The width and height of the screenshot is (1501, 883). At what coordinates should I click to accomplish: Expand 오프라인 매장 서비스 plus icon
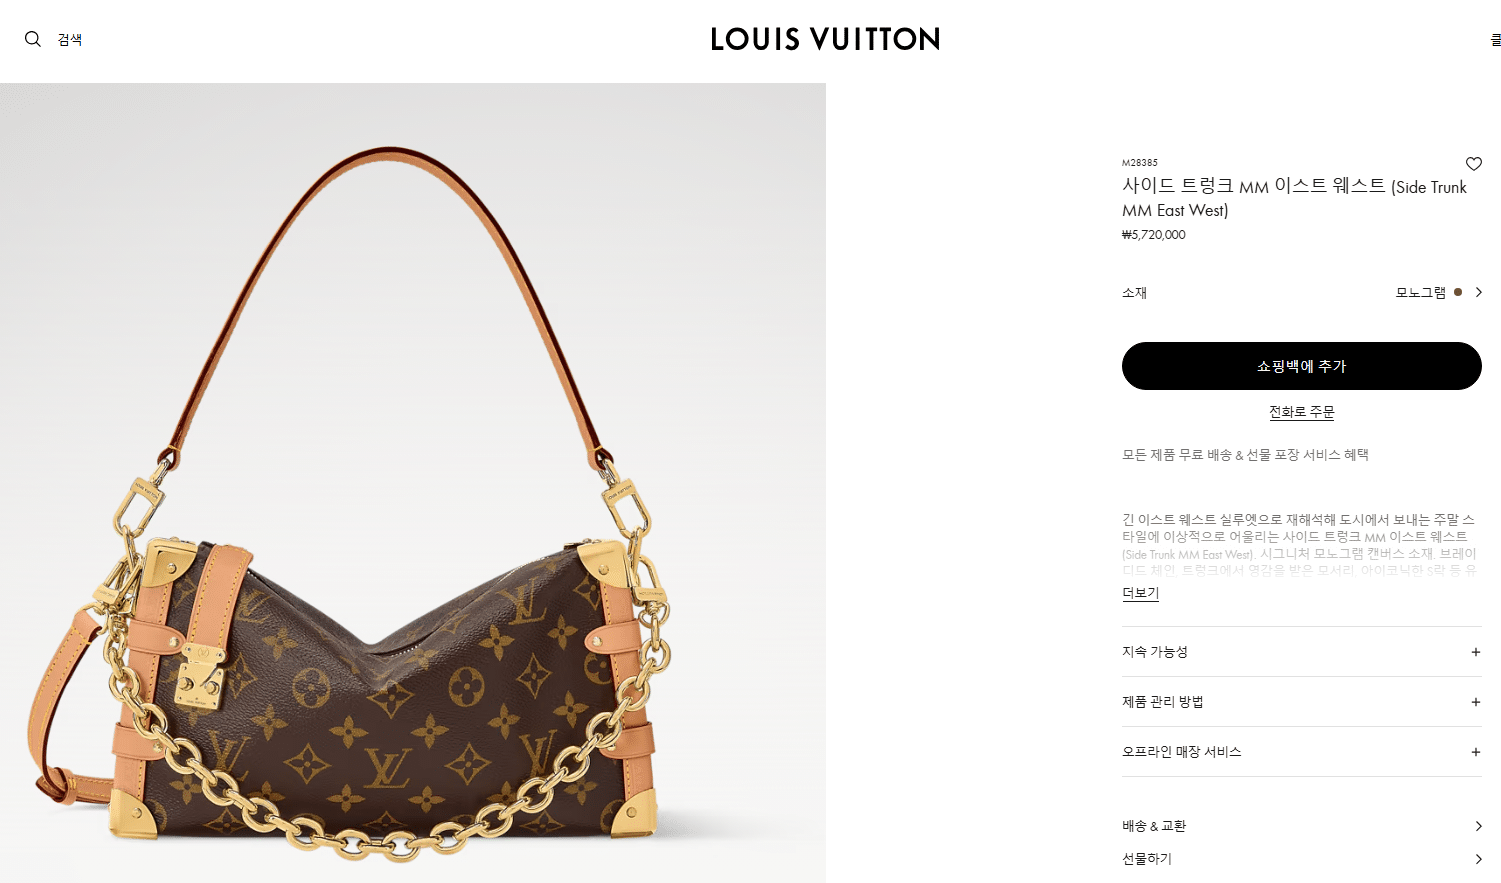pyautogui.click(x=1475, y=752)
